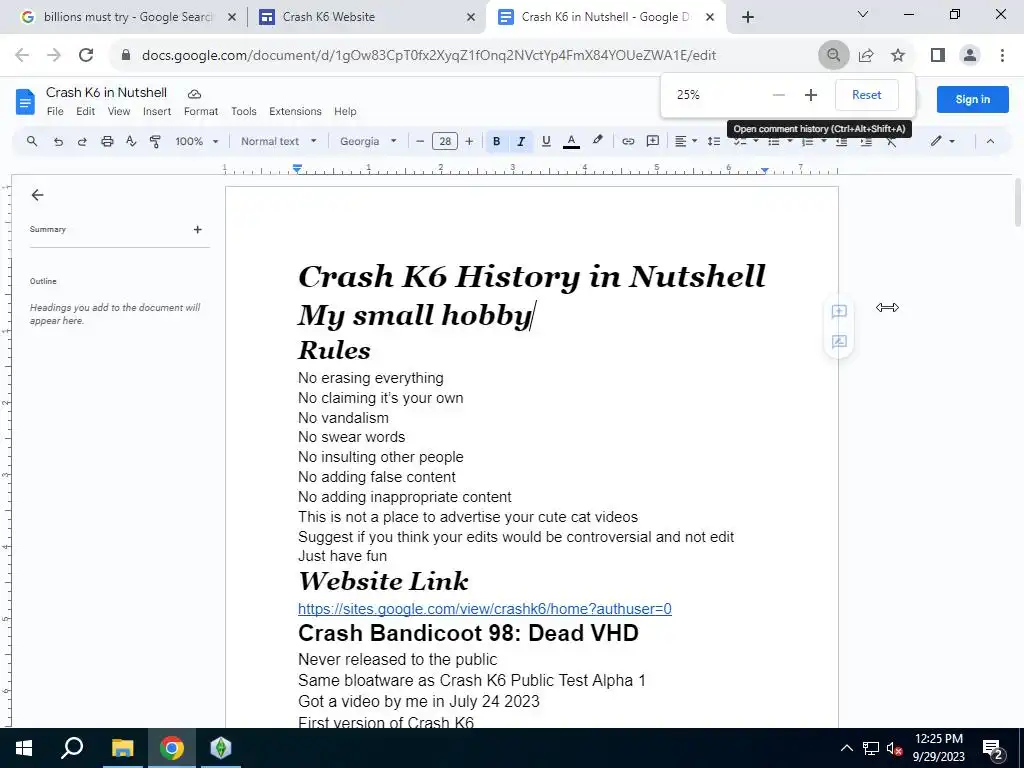Open the 100% zoom dropdown
This screenshot has width=1024, height=768.
tap(197, 141)
